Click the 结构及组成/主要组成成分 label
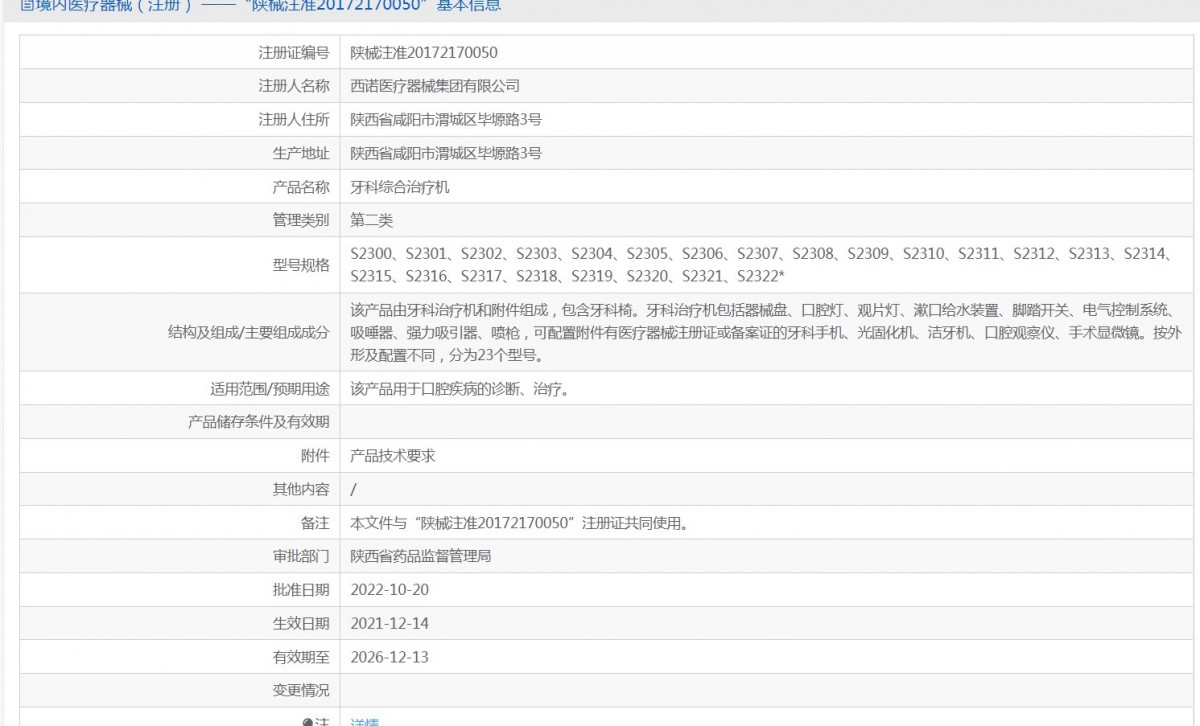 [x=248, y=333]
